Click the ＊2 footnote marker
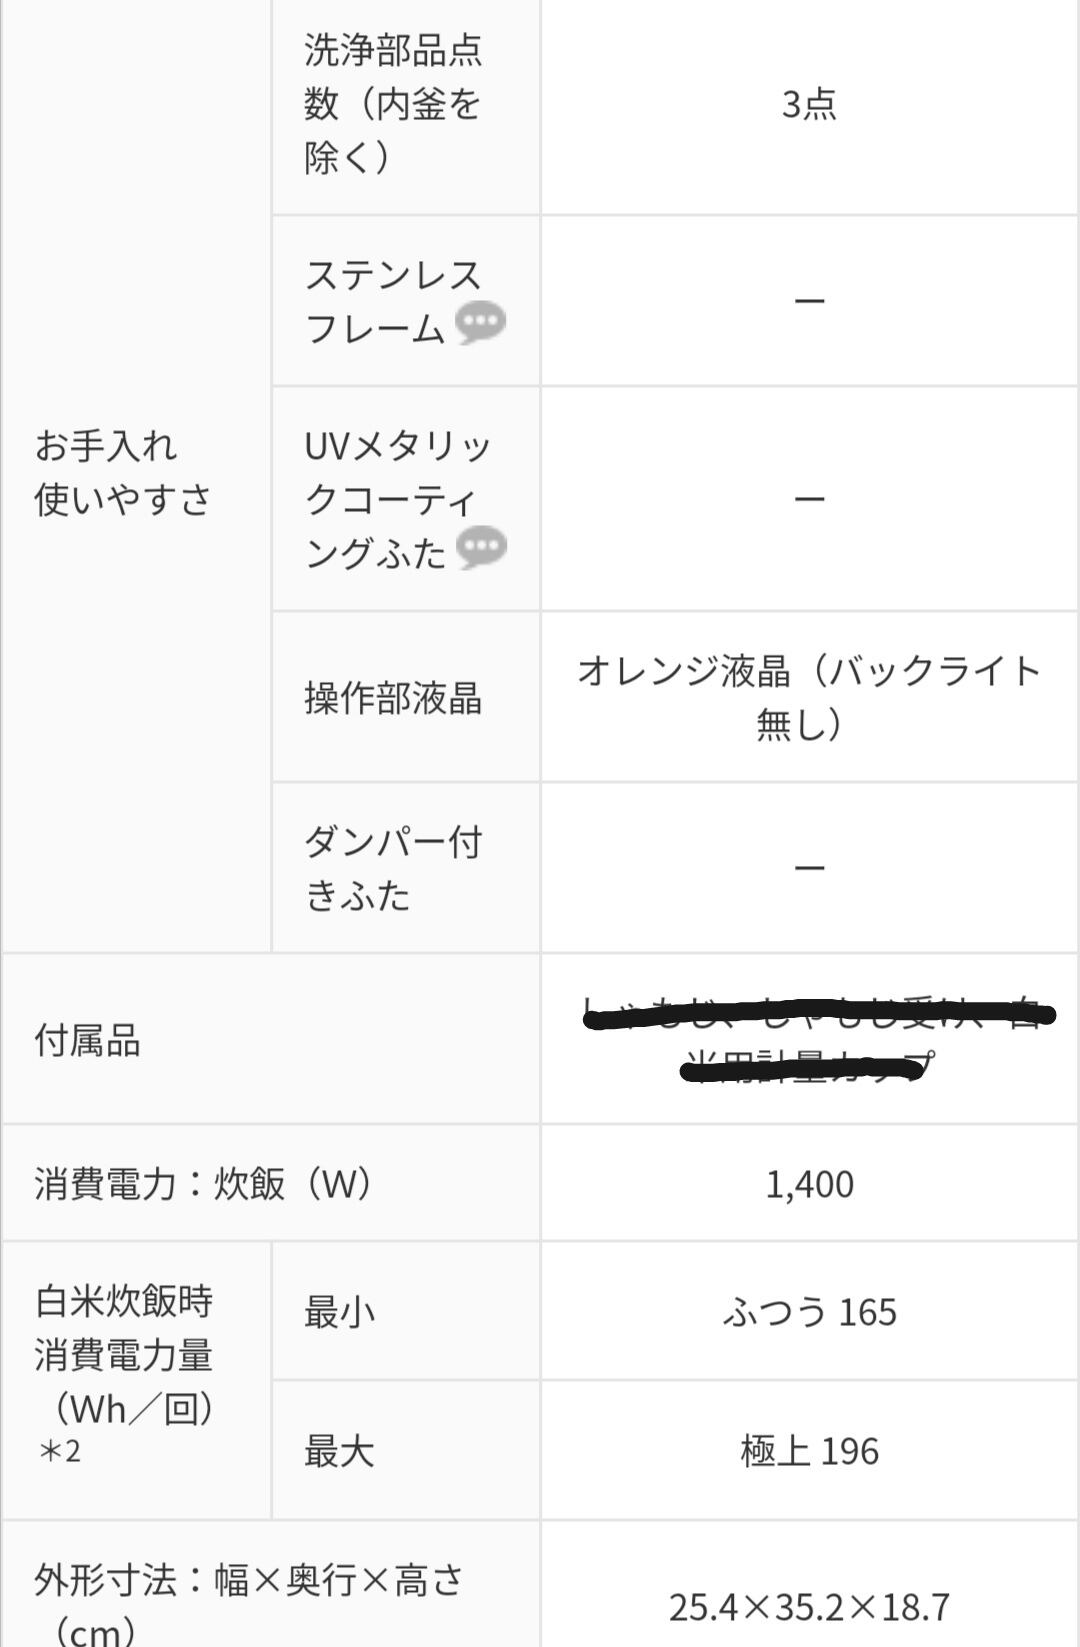This screenshot has height=1647, width=1080. (59, 1450)
